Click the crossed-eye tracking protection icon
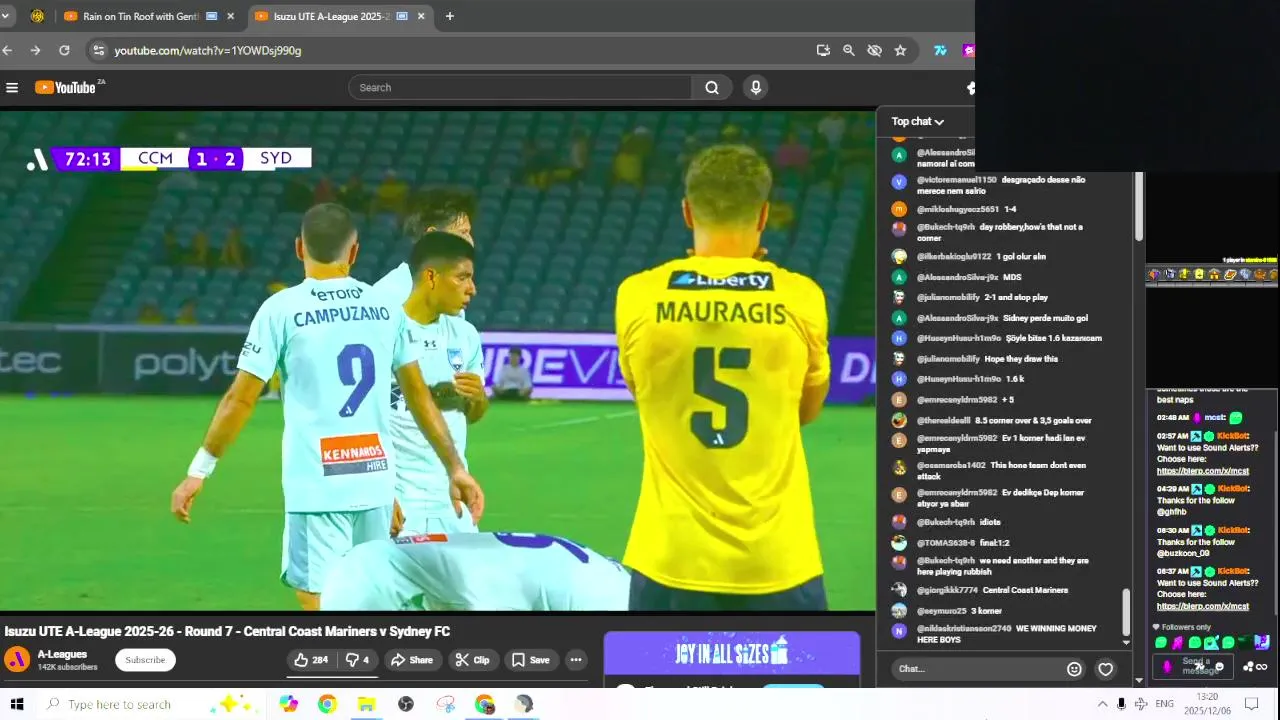This screenshot has height=720, width=1280. tap(874, 50)
